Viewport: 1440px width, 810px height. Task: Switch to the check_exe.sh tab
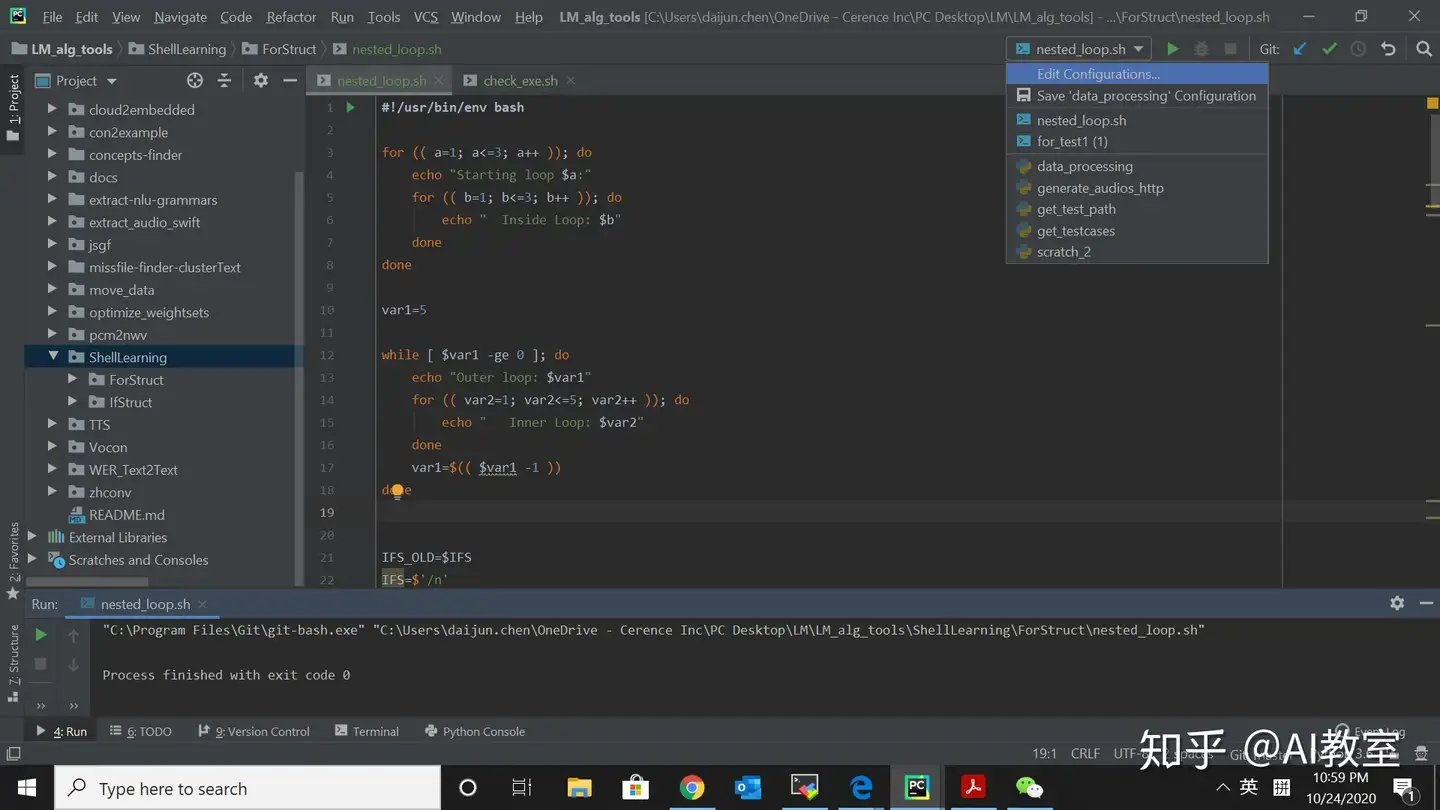[x=520, y=80]
